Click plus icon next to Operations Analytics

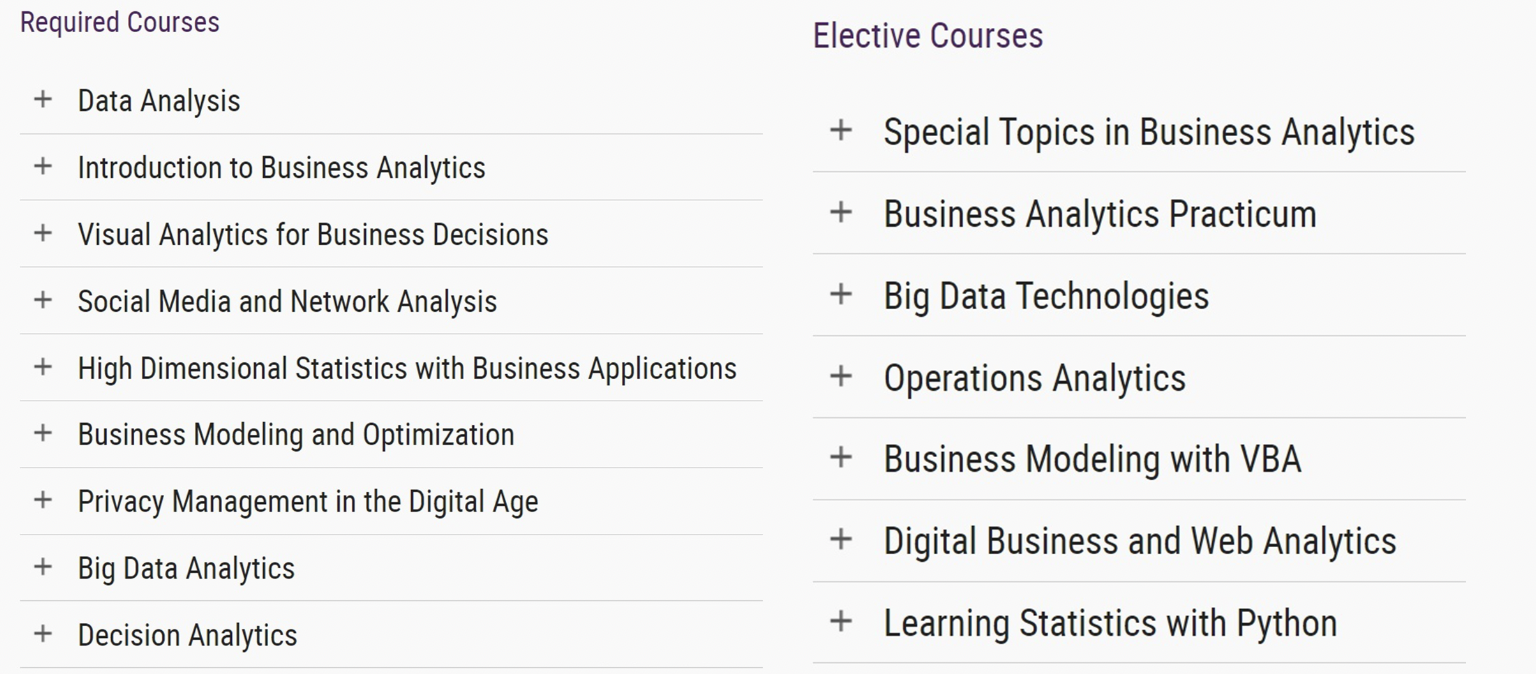841,376
